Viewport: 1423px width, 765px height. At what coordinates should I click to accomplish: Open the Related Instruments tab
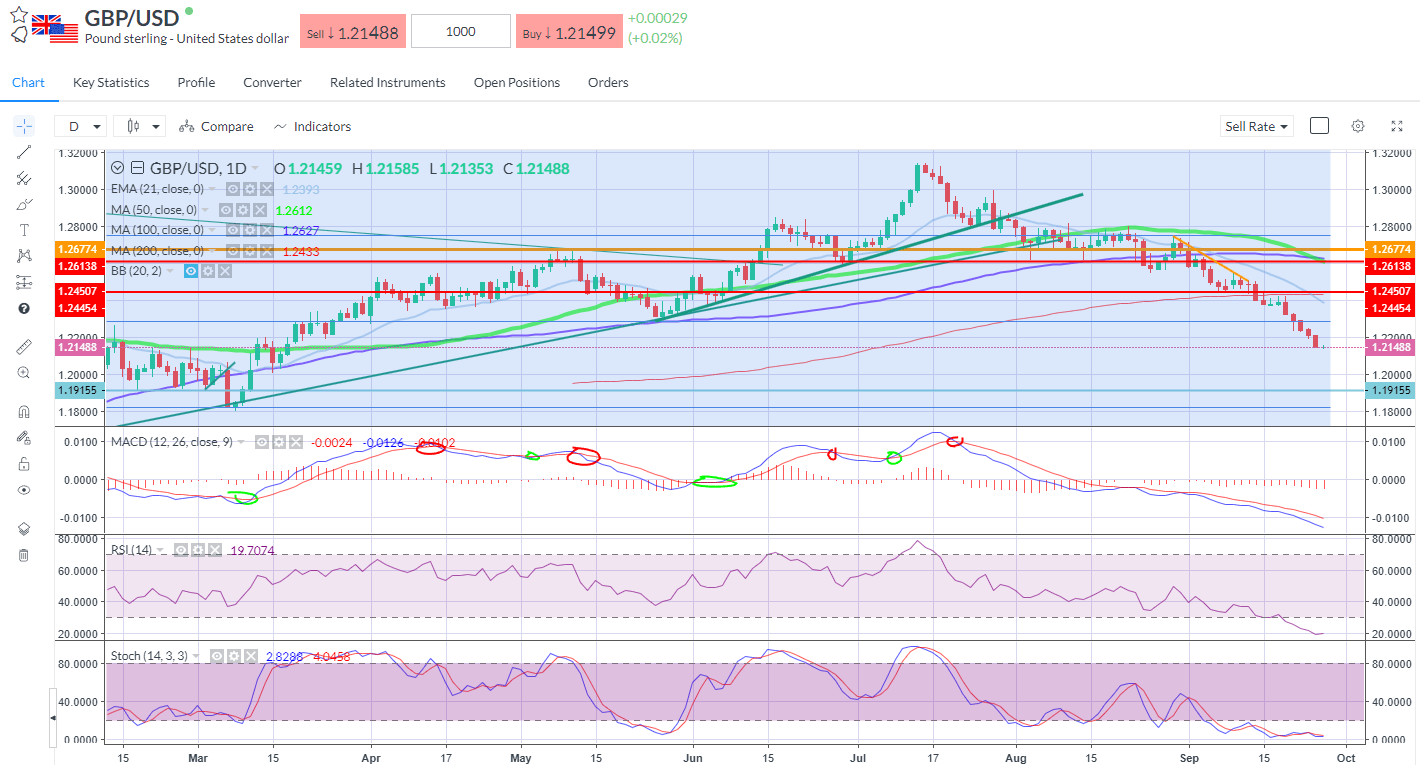coord(388,82)
